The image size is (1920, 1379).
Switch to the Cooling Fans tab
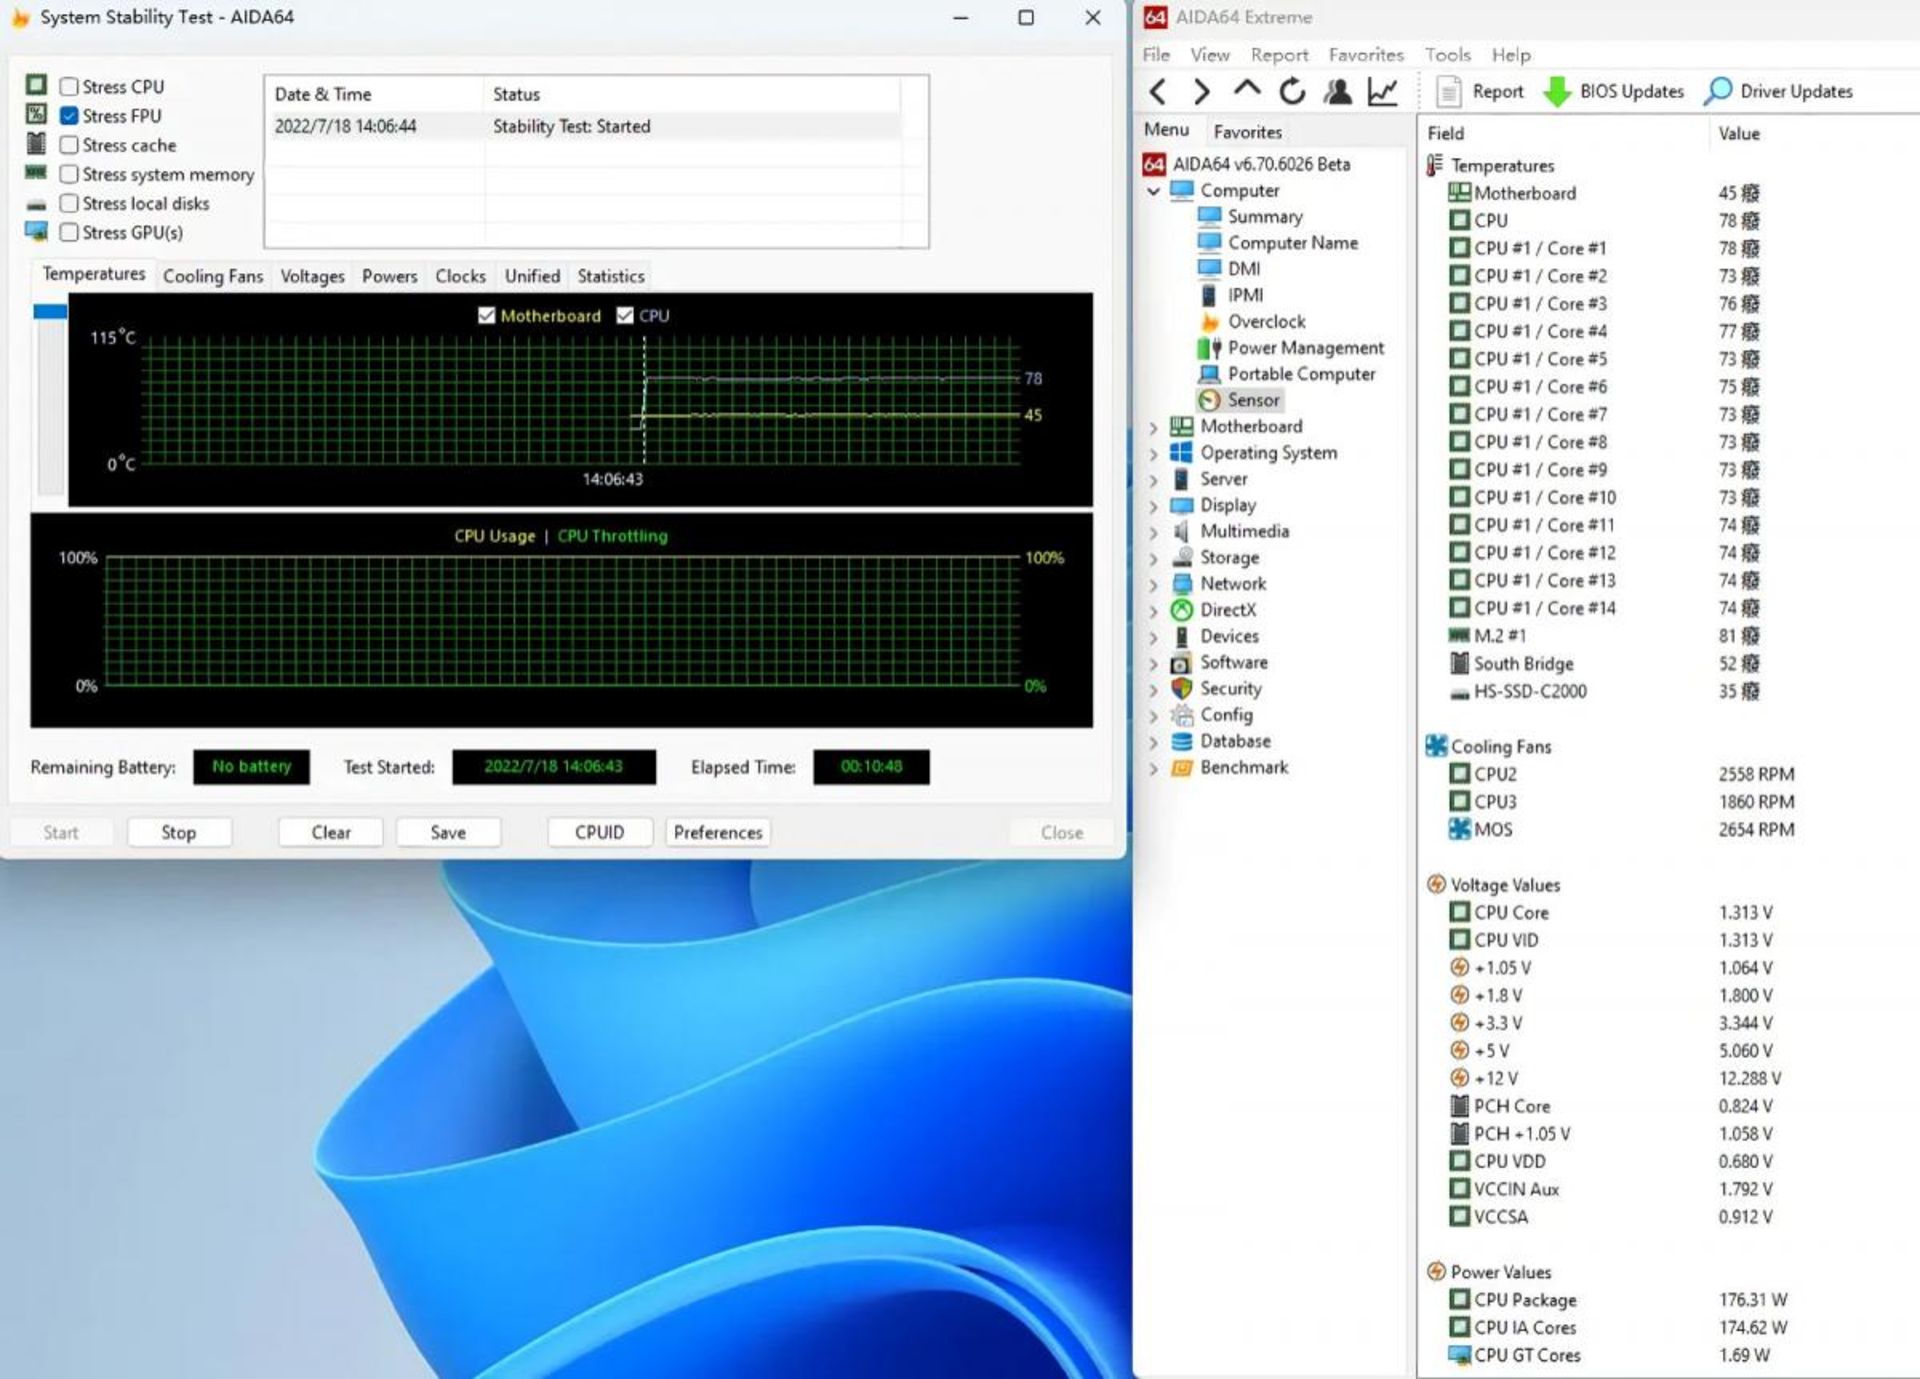pyautogui.click(x=213, y=276)
